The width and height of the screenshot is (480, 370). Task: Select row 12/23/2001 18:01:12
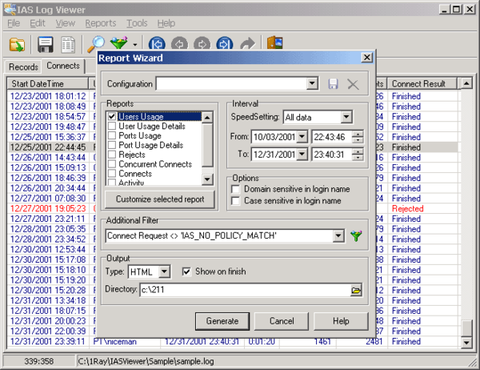(x=48, y=96)
